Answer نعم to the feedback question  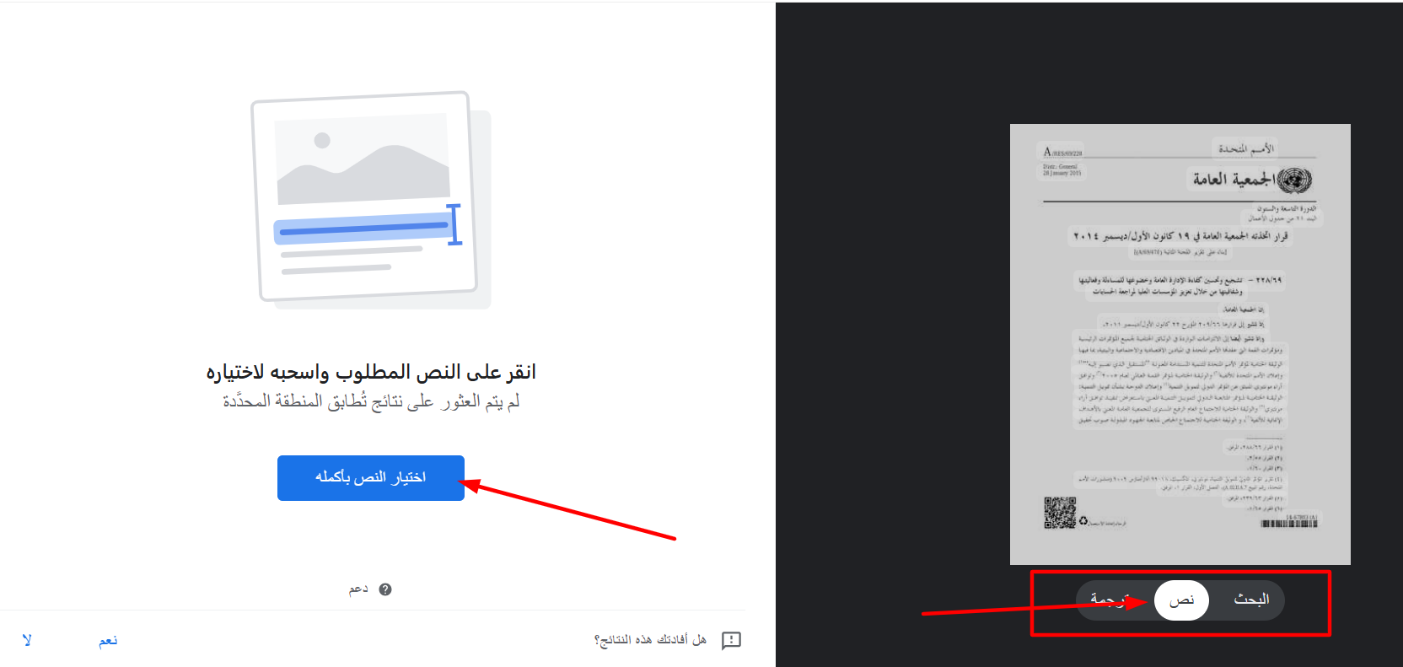coord(107,640)
